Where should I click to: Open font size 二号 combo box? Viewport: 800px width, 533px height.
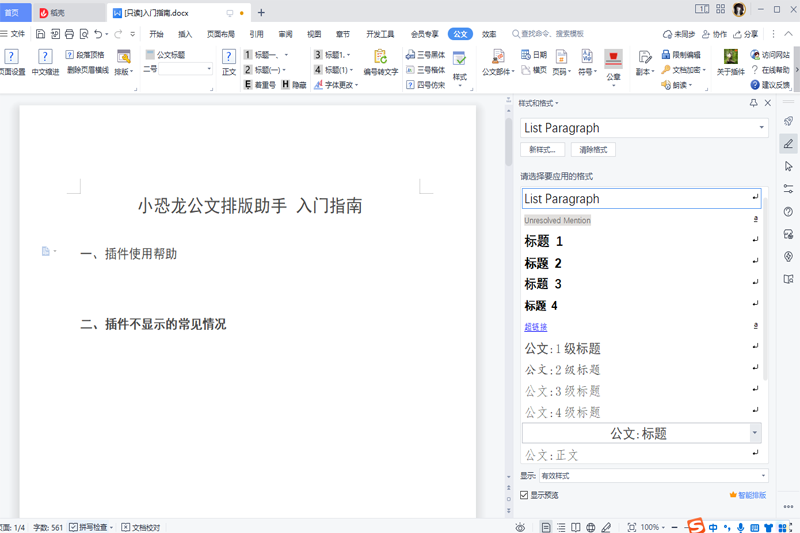(186, 69)
